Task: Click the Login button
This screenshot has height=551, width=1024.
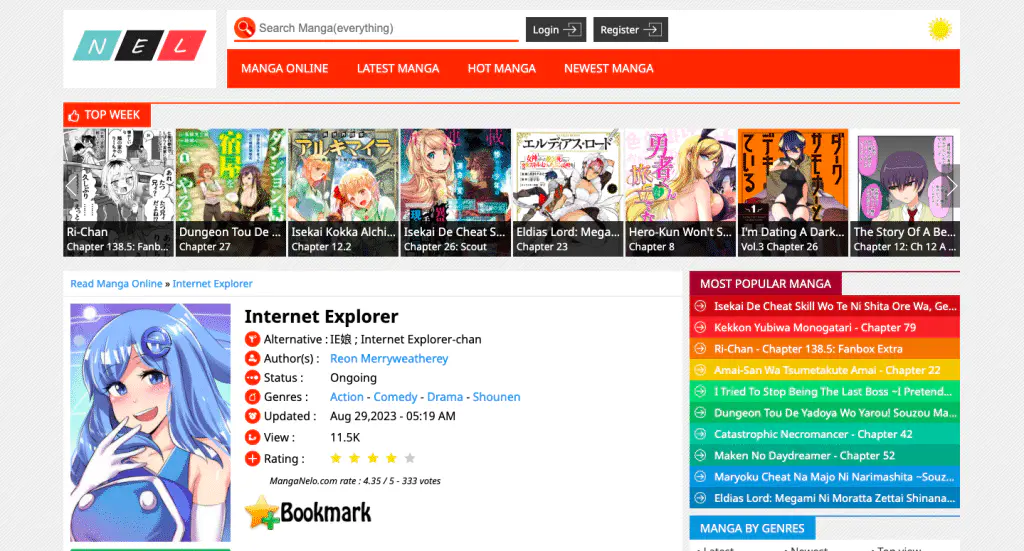Action: point(556,29)
